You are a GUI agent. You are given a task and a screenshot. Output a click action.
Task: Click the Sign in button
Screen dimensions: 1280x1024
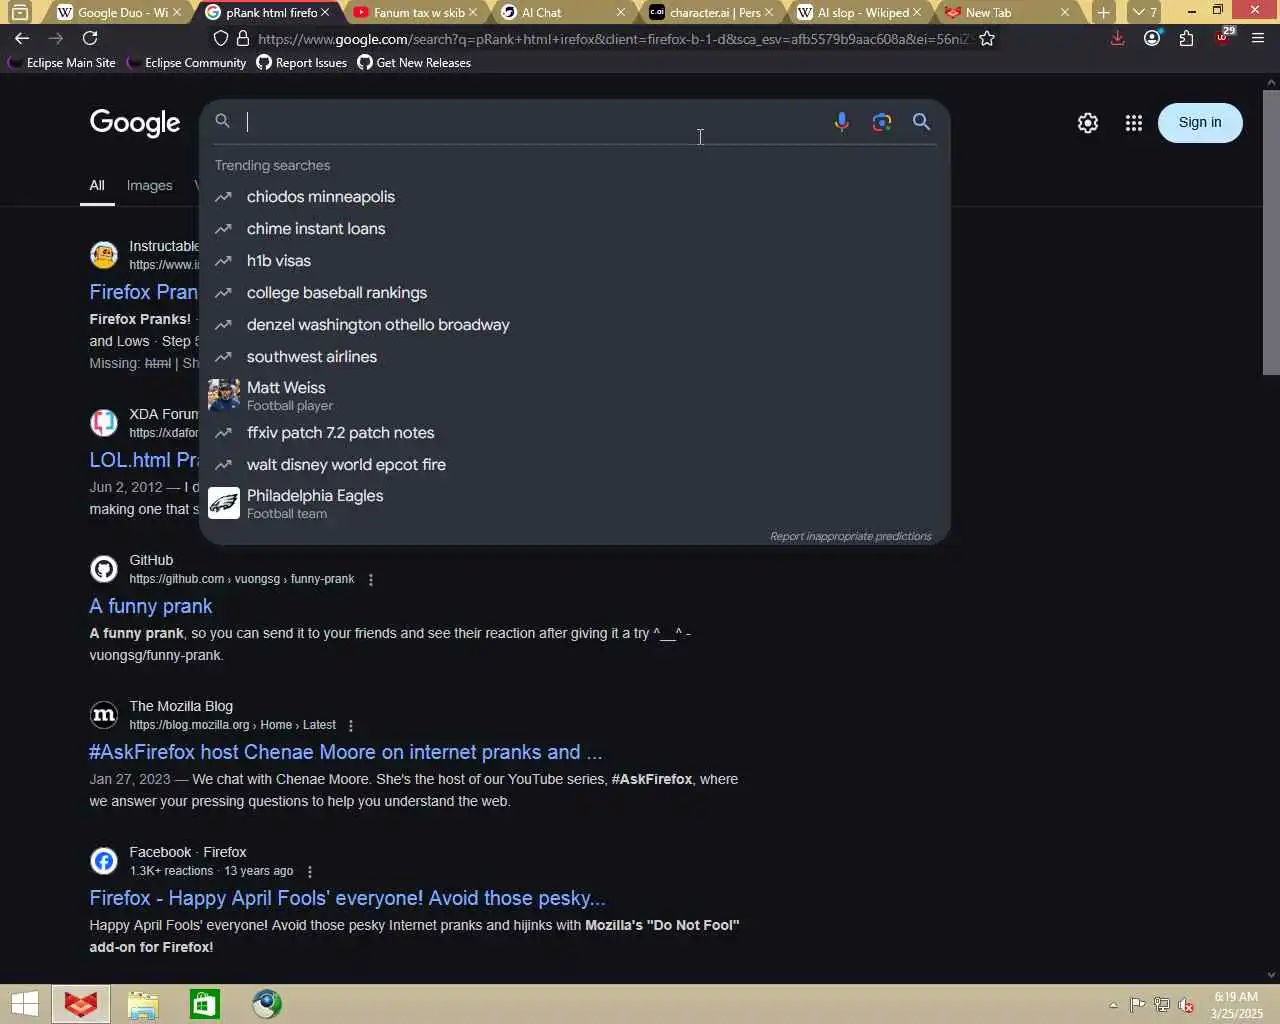pyautogui.click(x=1200, y=123)
